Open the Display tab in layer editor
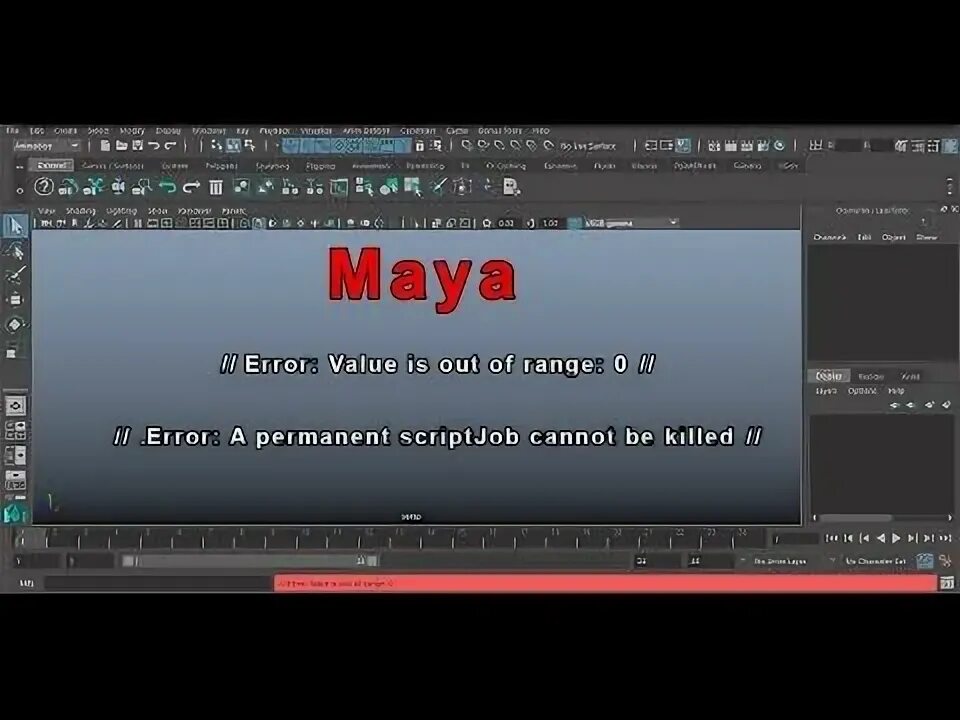 pos(828,376)
